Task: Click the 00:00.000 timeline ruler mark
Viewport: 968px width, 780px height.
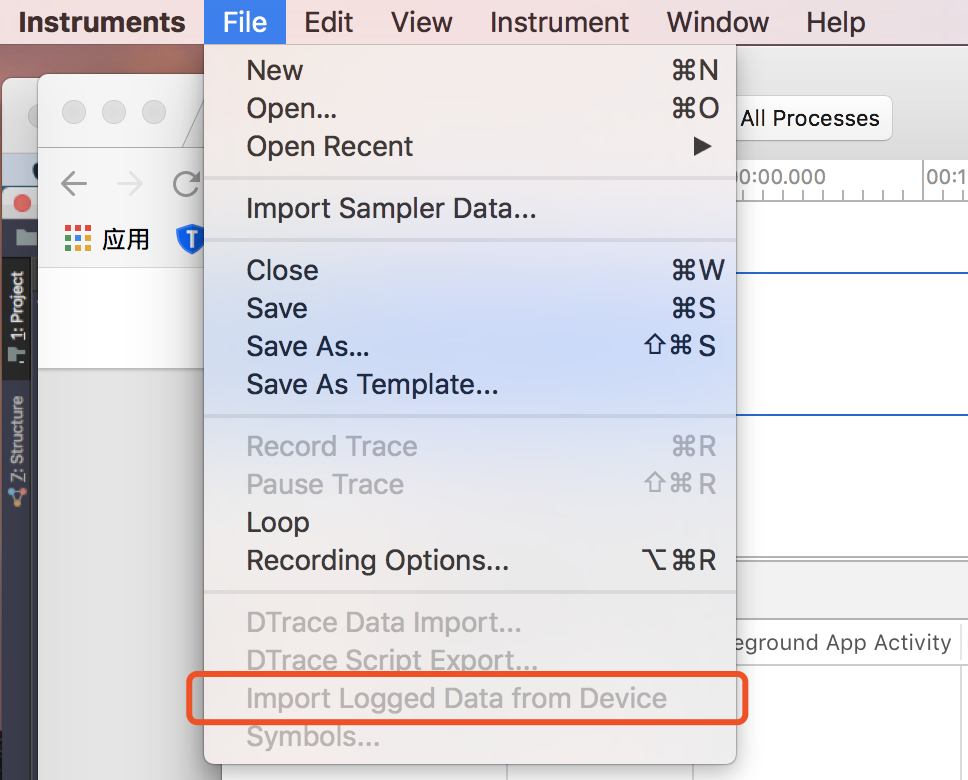Action: 782,177
